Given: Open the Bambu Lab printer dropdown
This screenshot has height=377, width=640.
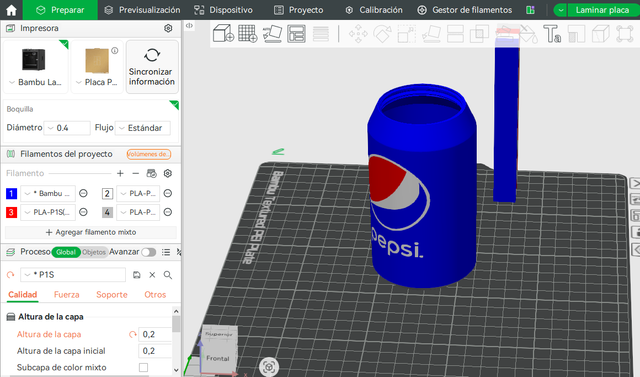Looking at the screenshot, I should (x=35, y=82).
